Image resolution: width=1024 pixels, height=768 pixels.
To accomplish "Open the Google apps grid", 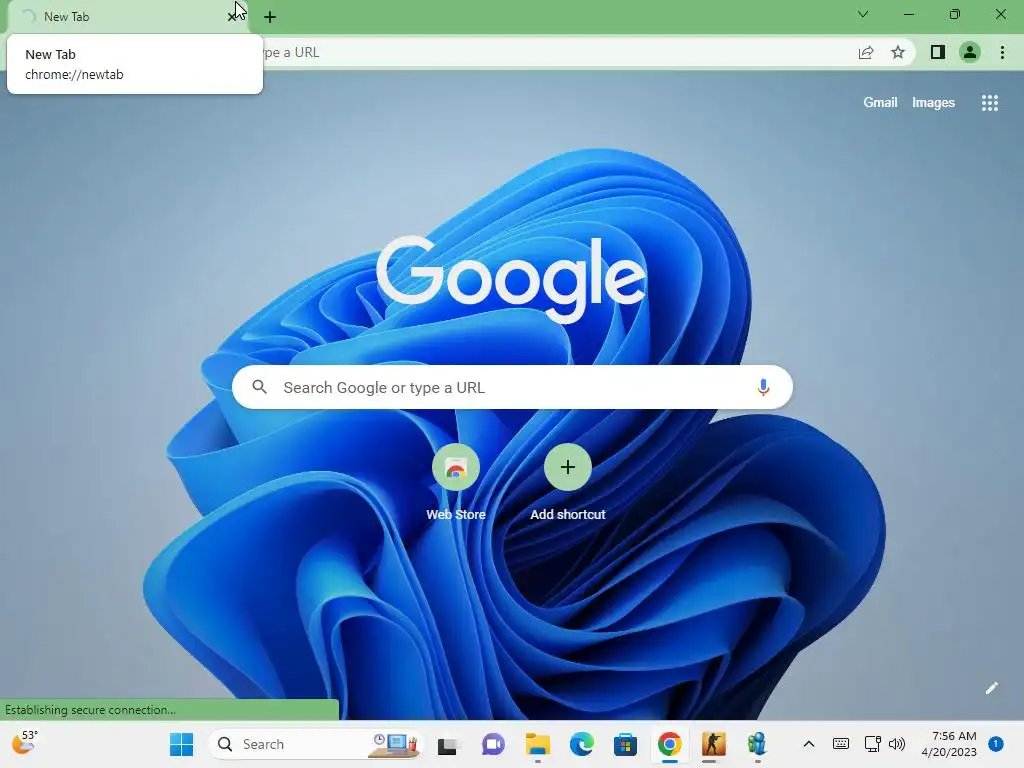I will pyautogui.click(x=990, y=103).
